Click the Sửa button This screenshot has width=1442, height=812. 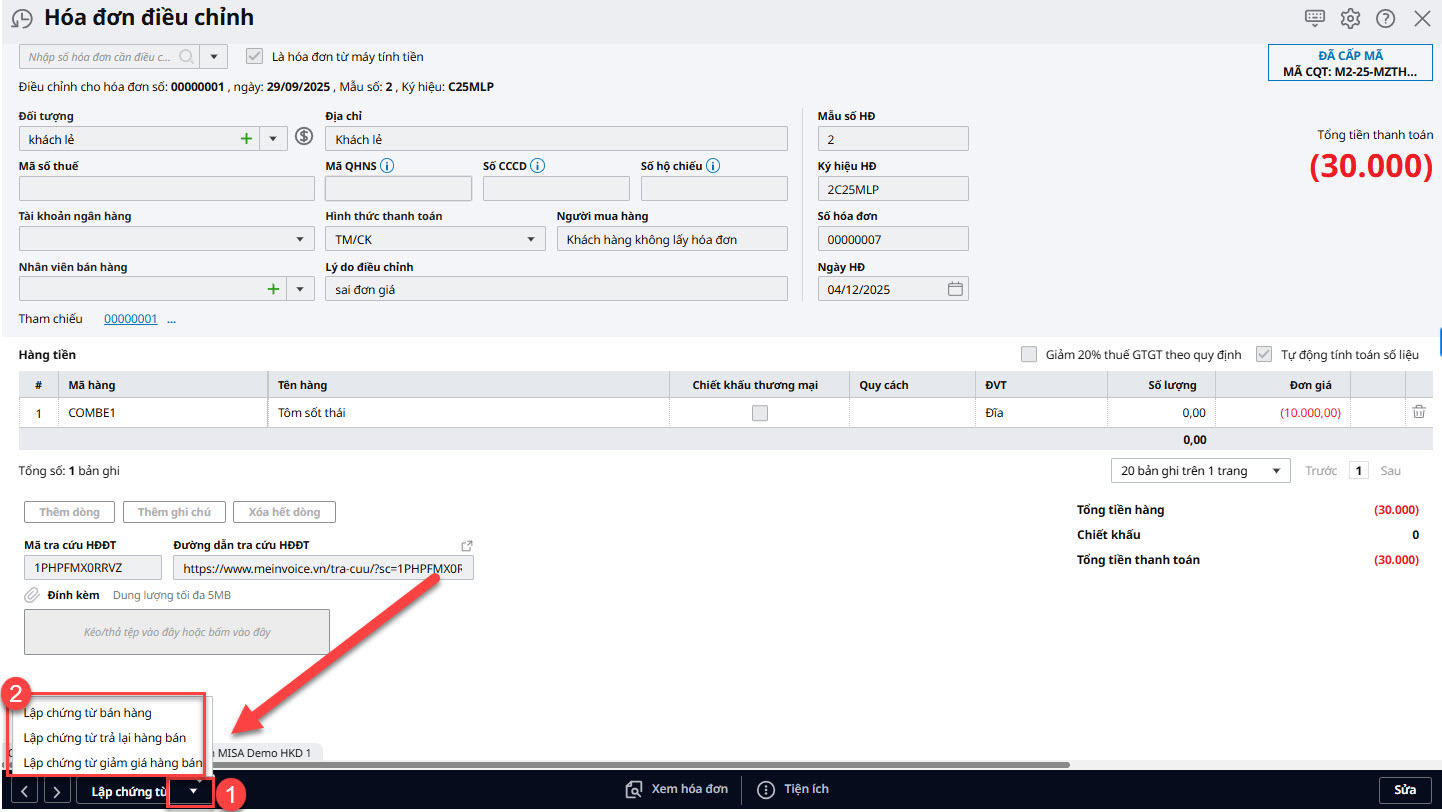coord(1404,790)
